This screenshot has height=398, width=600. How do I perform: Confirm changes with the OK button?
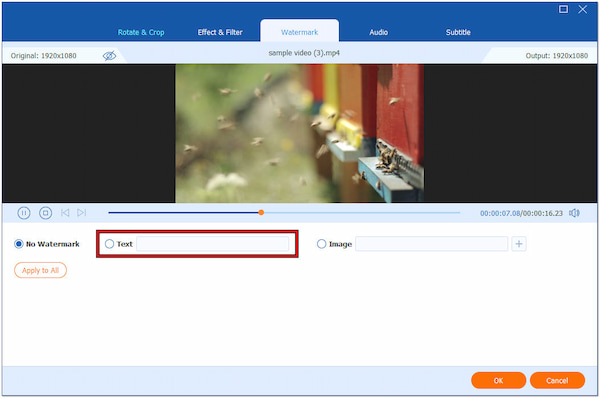[498, 380]
